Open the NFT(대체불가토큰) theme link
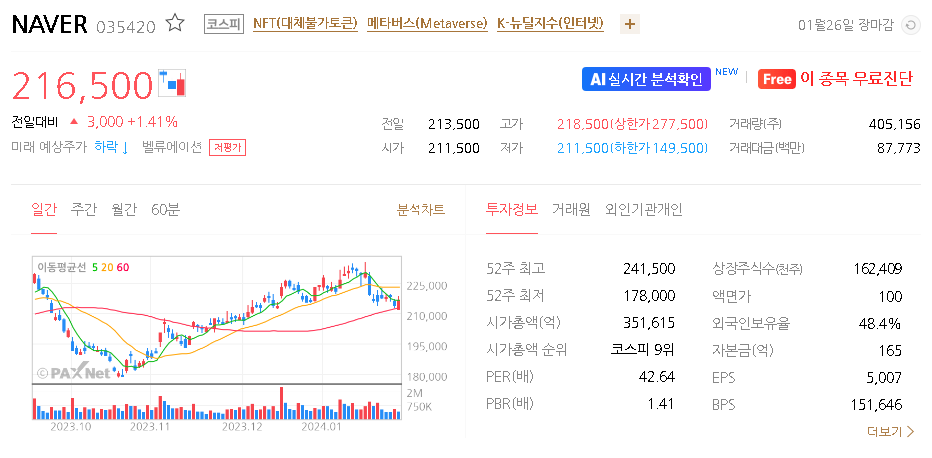The width and height of the screenshot is (932, 458). pos(305,24)
